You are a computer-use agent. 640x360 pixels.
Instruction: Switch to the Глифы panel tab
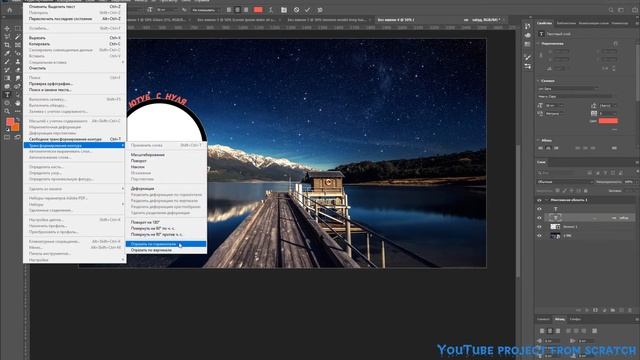(x=576, y=319)
